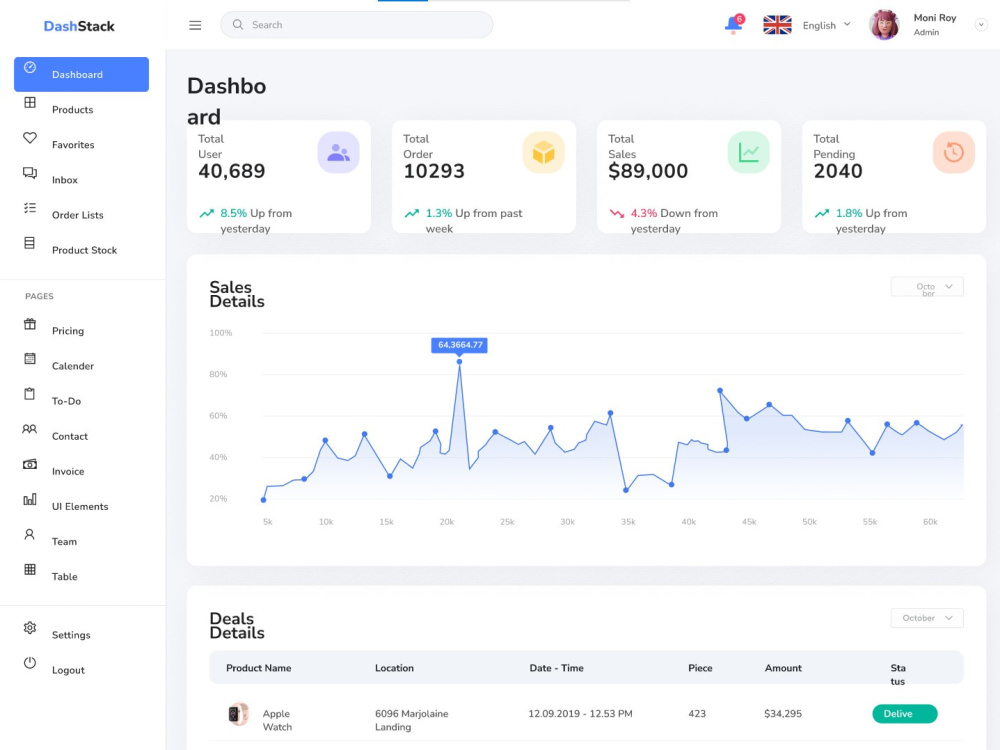This screenshot has width=1000, height=750.
Task: Click the Product Stock icon
Action: [29, 242]
